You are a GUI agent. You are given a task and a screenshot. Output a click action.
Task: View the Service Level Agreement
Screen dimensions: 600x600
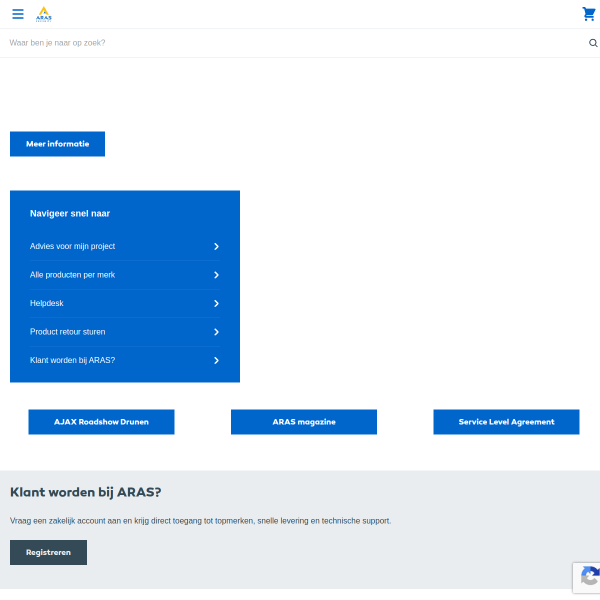click(x=506, y=422)
